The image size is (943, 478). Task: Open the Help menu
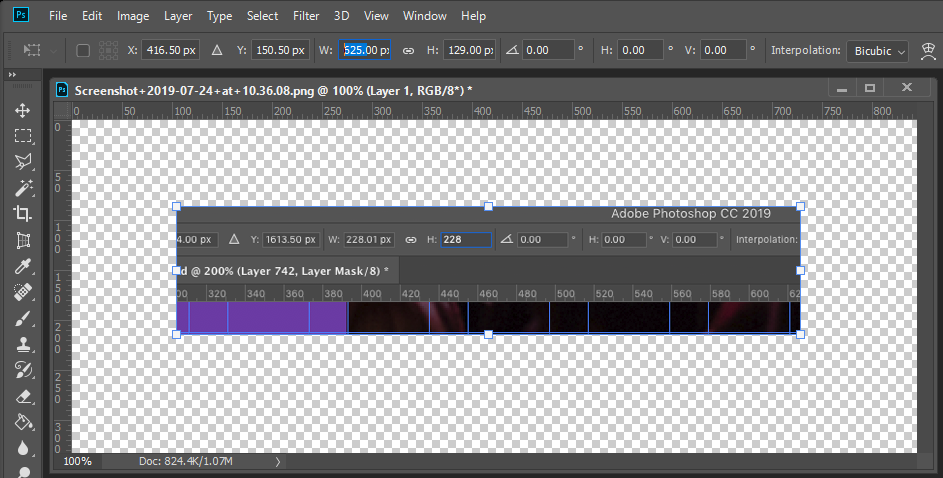coord(473,16)
